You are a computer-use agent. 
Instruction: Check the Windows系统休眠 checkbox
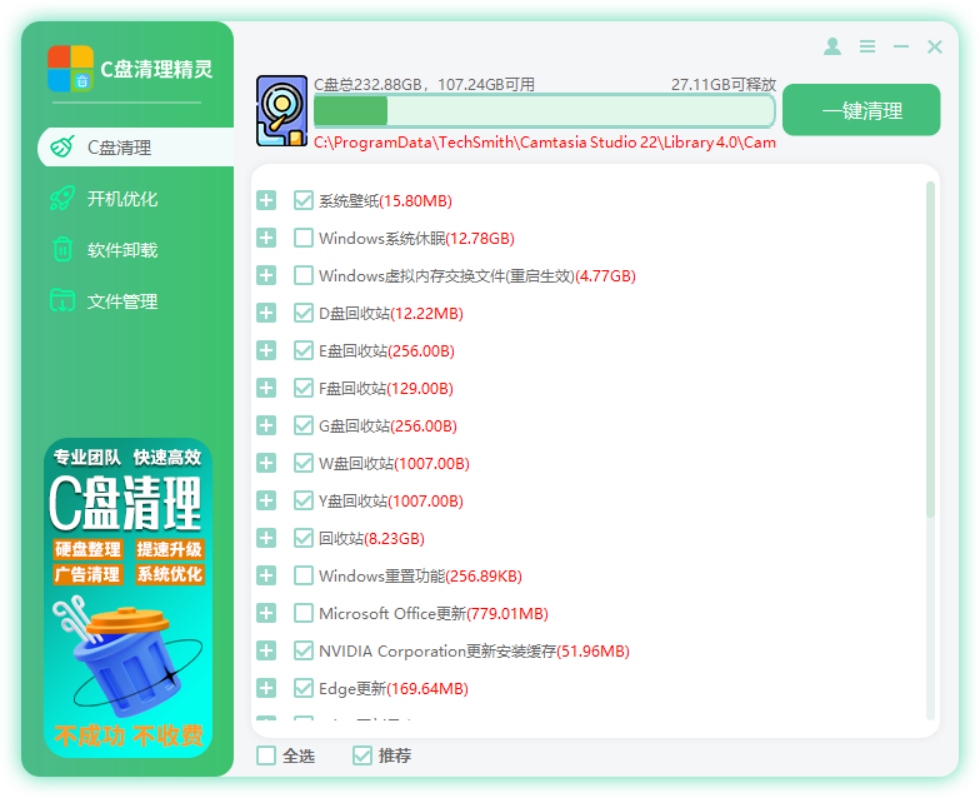click(303, 238)
